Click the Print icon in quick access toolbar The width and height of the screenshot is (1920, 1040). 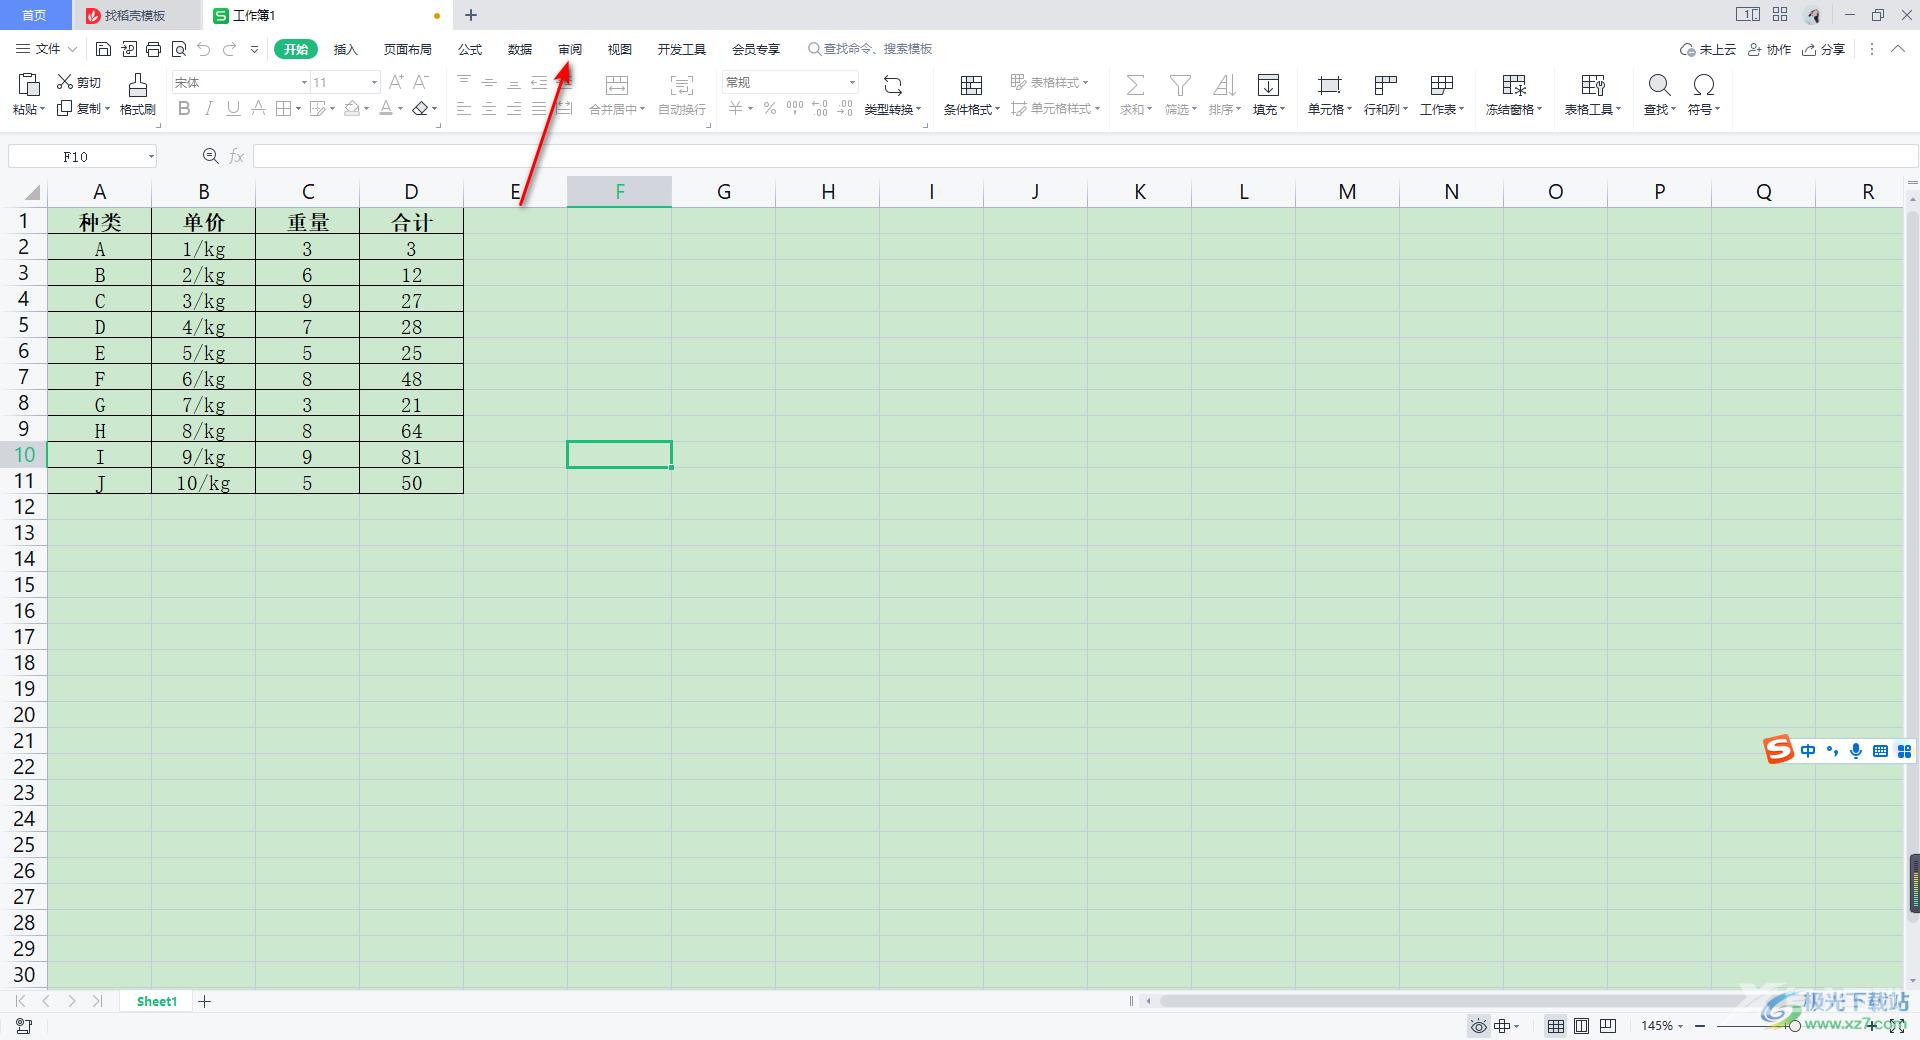[153, 49]
